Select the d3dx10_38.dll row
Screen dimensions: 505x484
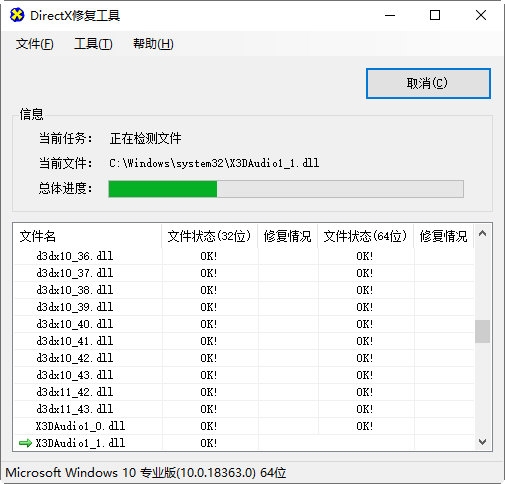tap(244, 290)
